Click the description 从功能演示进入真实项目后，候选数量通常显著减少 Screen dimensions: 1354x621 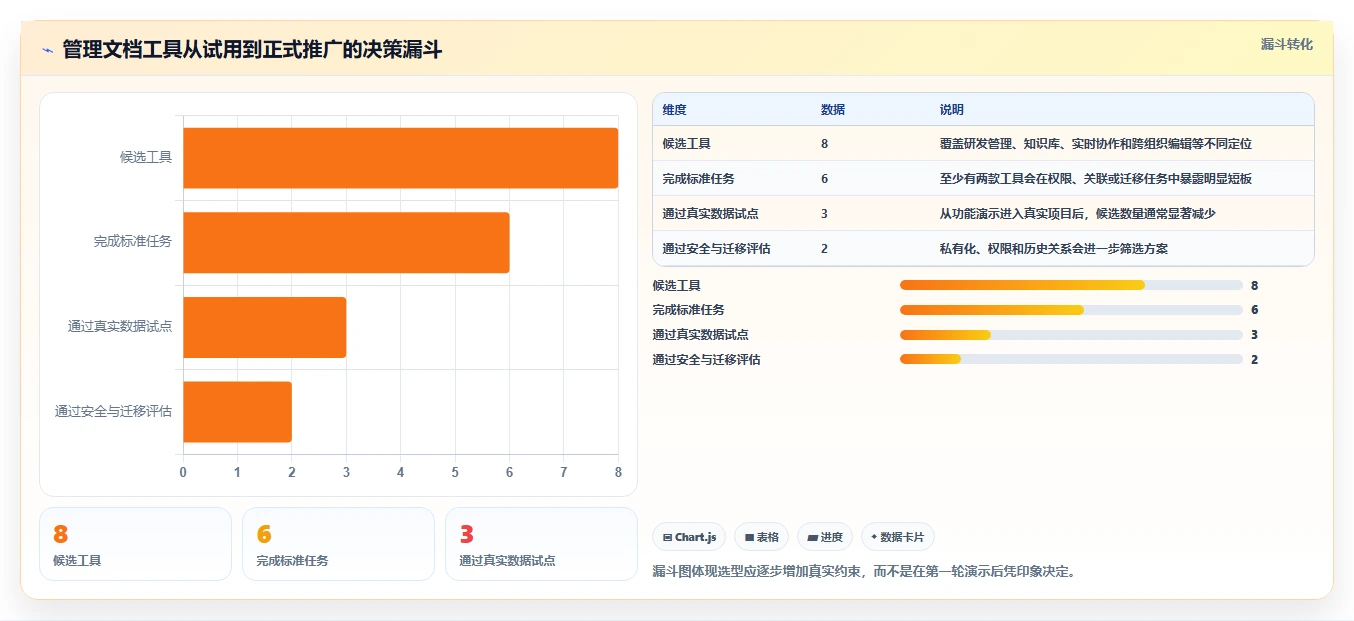pyautogui.click(x=1078, y=214)
